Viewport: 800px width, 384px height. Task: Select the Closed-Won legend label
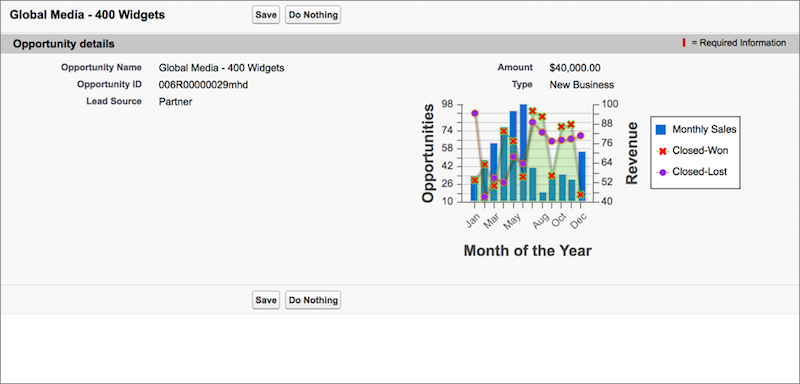tap(700, 151)
